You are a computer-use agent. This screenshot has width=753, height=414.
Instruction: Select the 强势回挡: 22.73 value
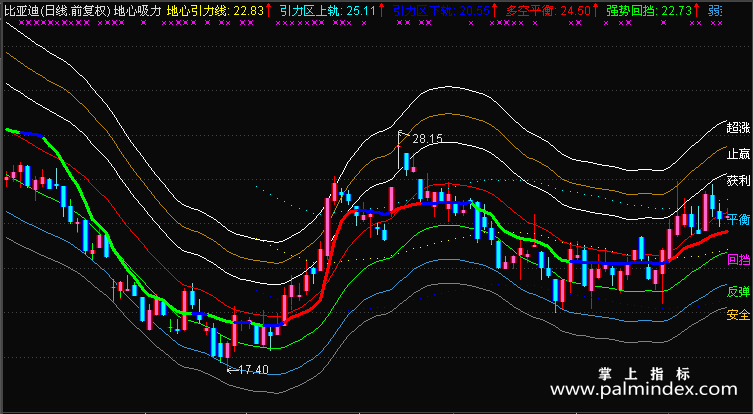(x=648, y=10)
